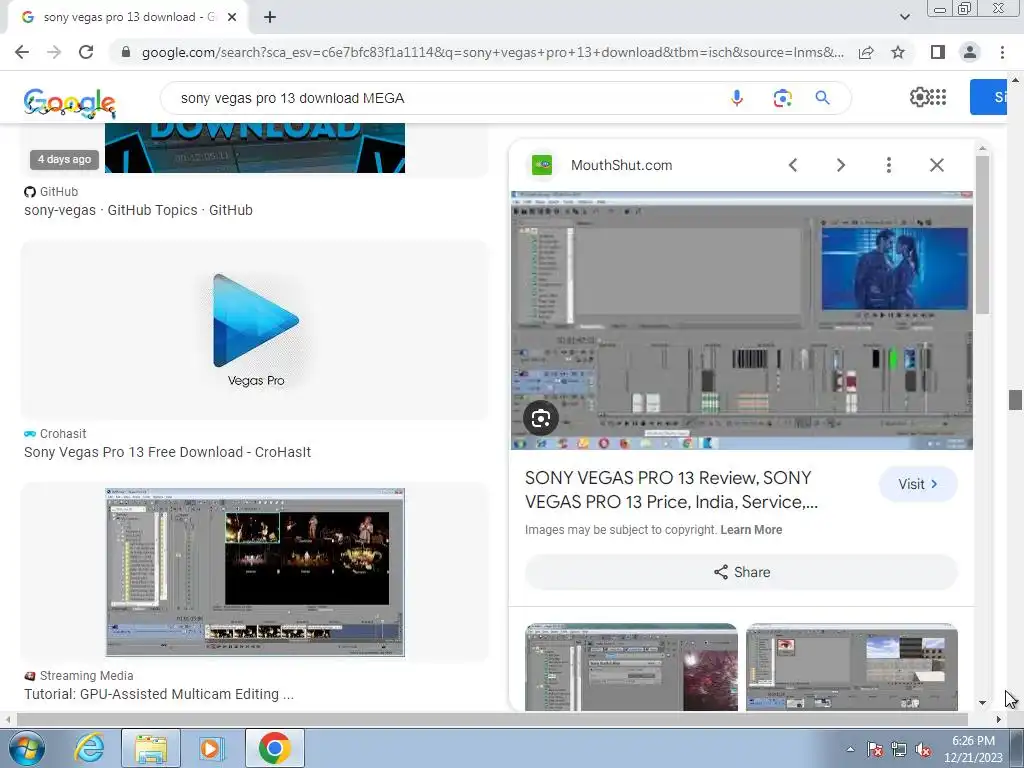Open second related image under Share
This screenshot has height=768, width=1024.
(852, 667)
